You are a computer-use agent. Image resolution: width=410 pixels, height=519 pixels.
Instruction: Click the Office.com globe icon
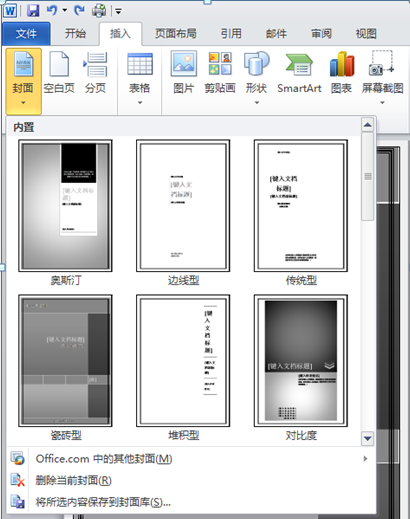coord(17,458)
